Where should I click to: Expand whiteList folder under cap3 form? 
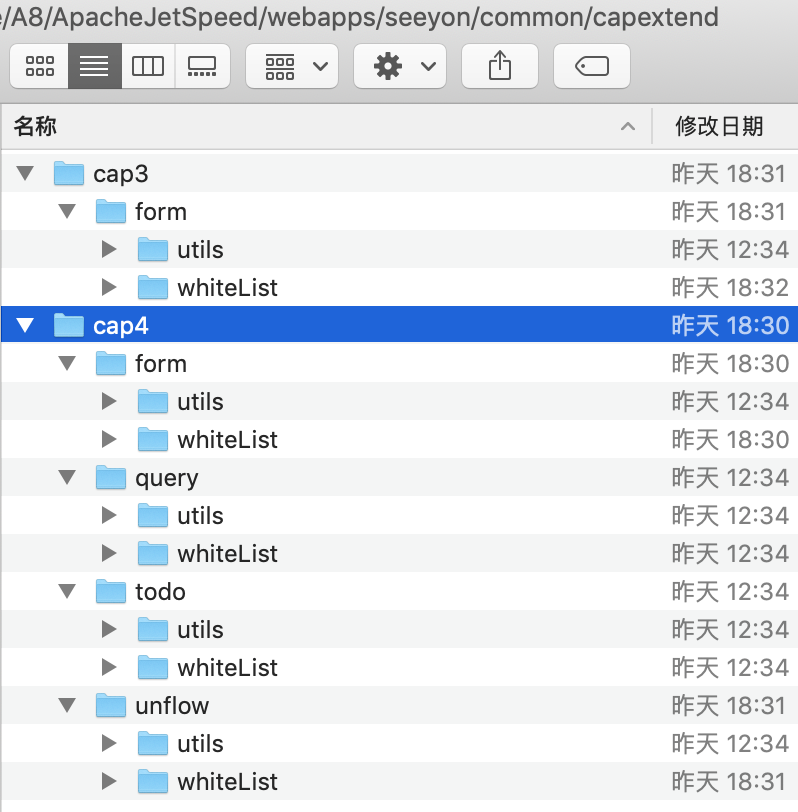tap(109, 288)
